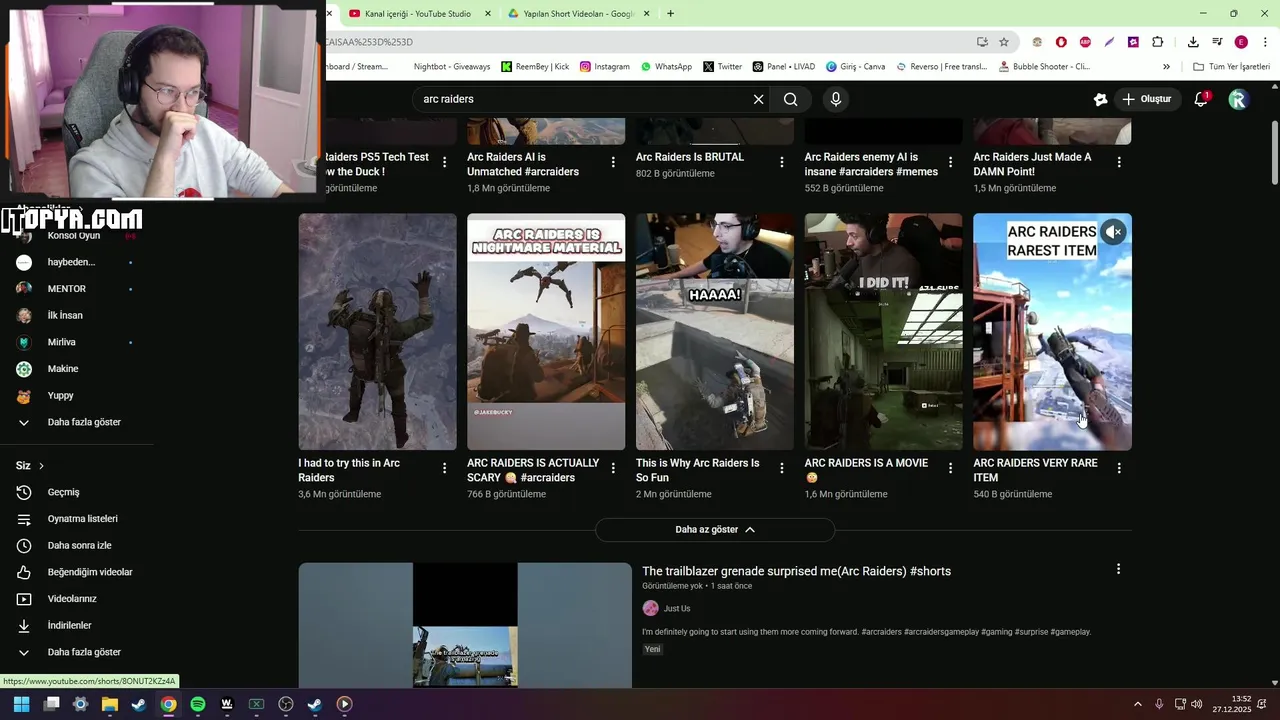Open options for 'I had to try this in Arc Raiders'
This screenshot has width=1280, height=720.
coord(444,468)
